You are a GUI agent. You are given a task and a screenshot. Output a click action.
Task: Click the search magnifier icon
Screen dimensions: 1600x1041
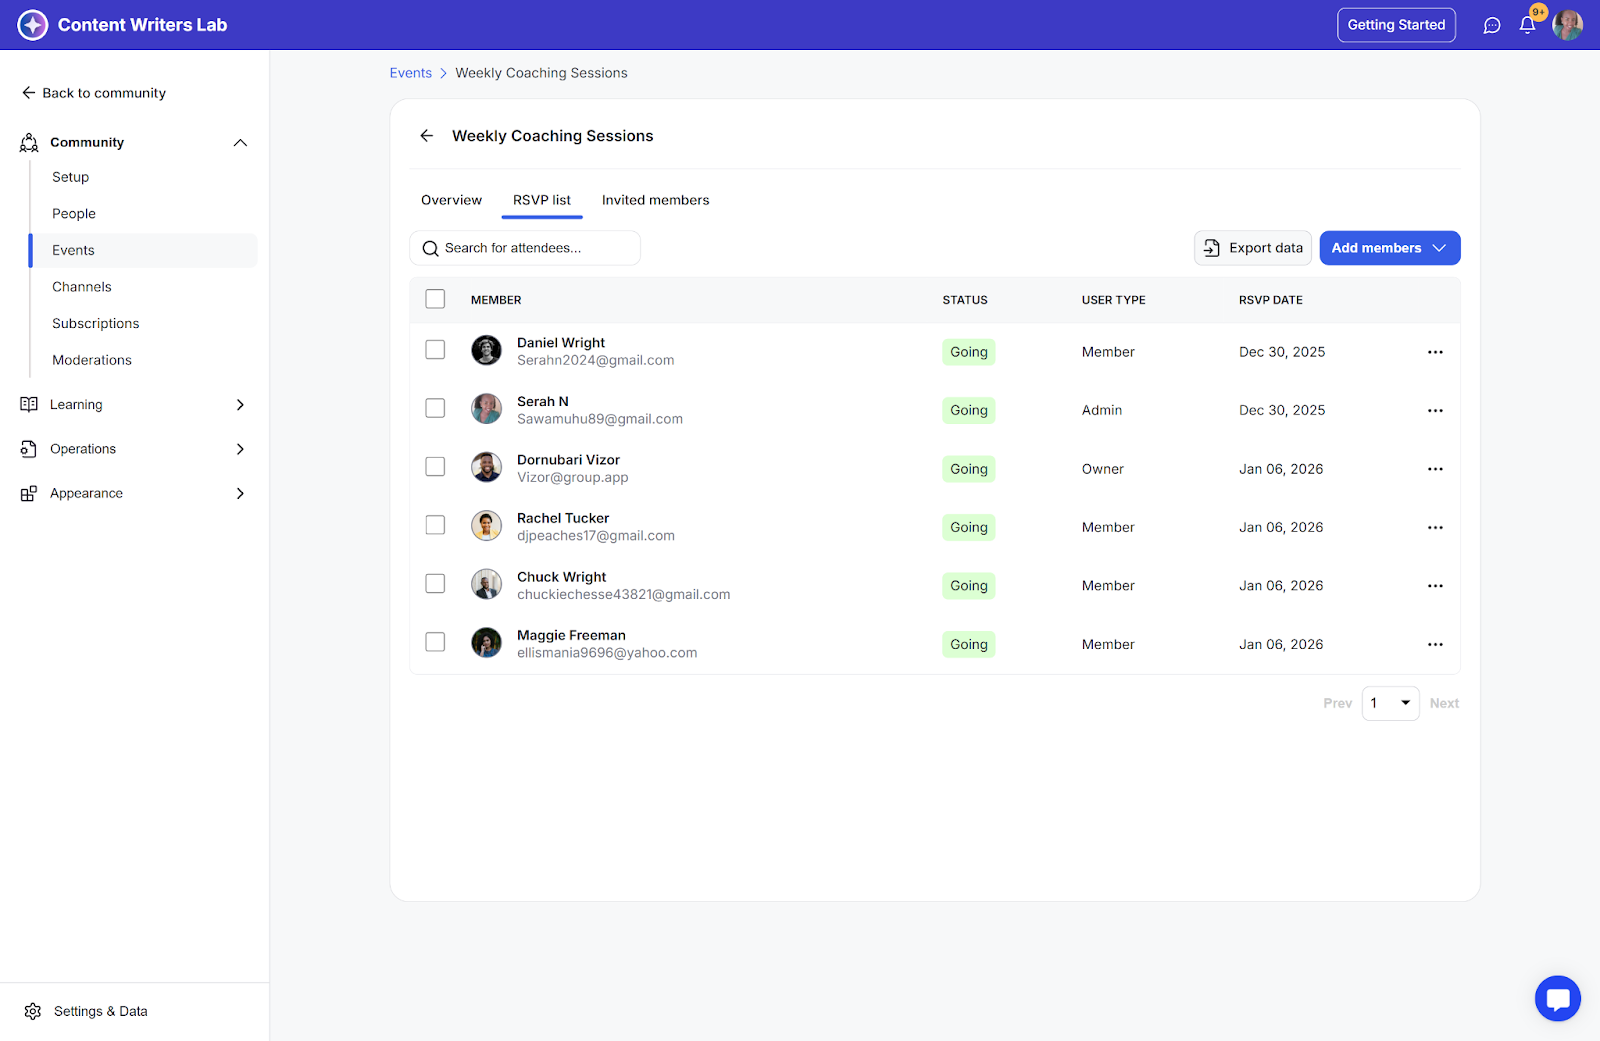click(431, 249)
